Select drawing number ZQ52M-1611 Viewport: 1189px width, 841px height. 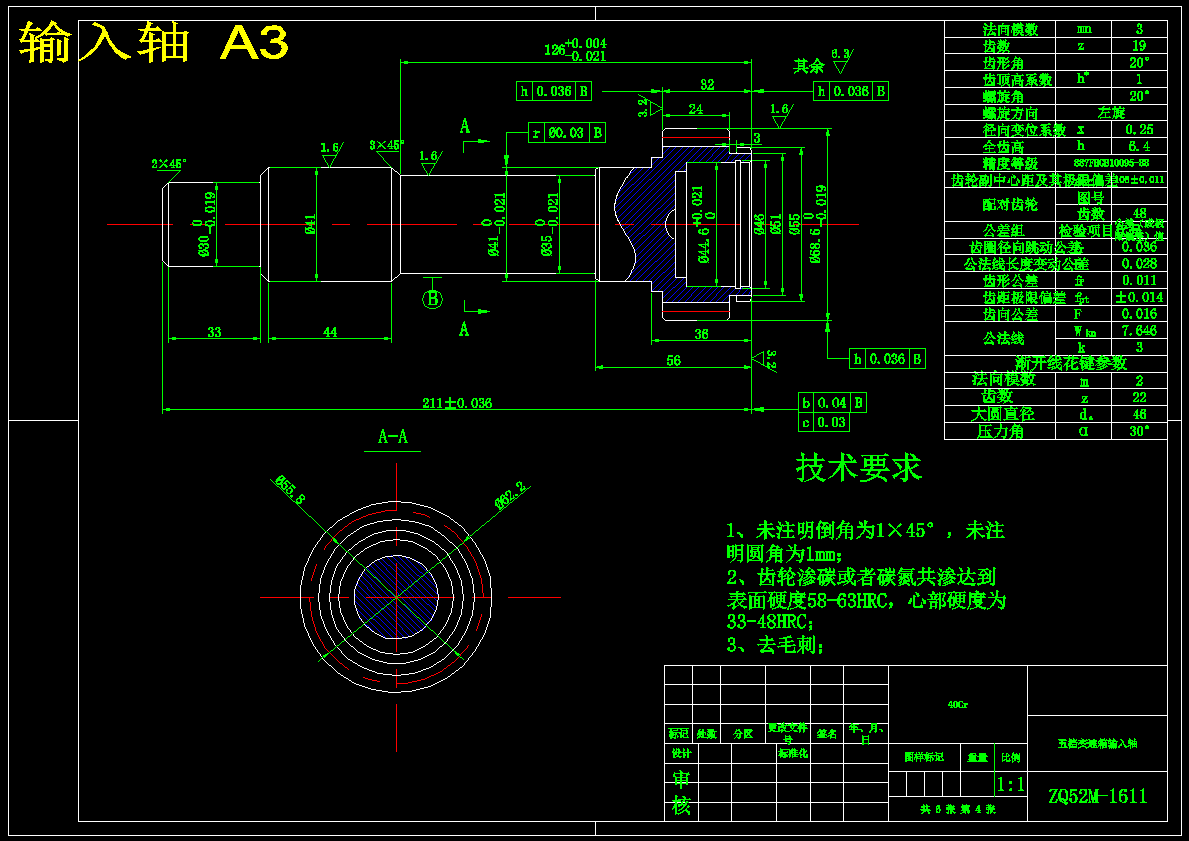1097,796
